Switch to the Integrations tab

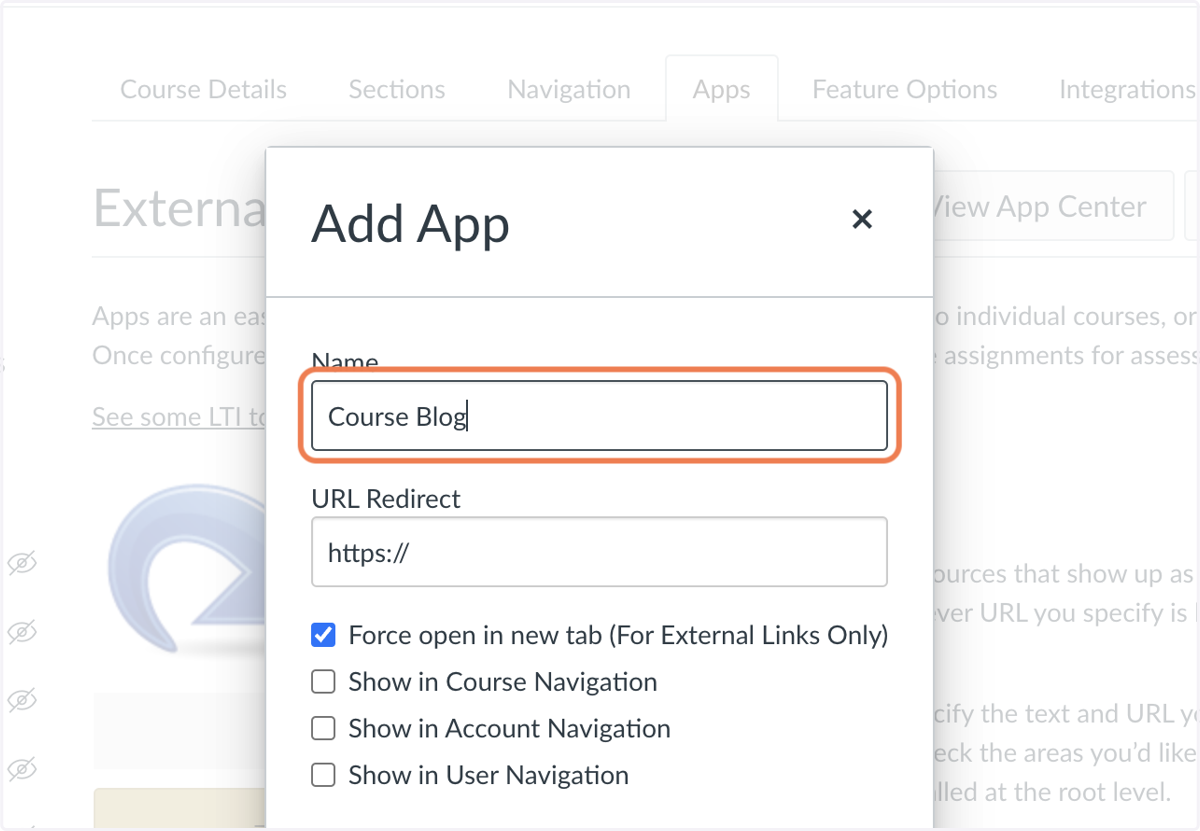click(x=1128, y=89)
